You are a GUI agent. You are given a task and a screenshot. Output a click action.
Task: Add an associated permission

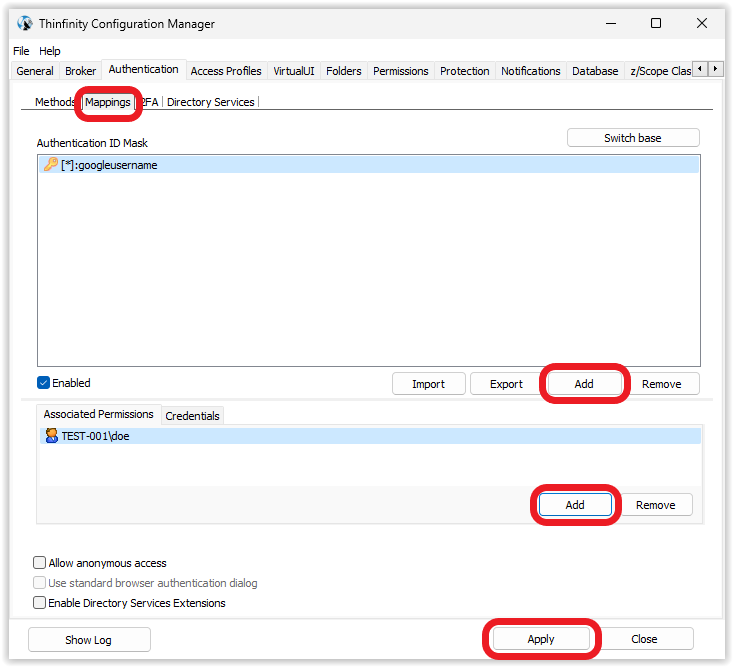[x=575, y=505]
